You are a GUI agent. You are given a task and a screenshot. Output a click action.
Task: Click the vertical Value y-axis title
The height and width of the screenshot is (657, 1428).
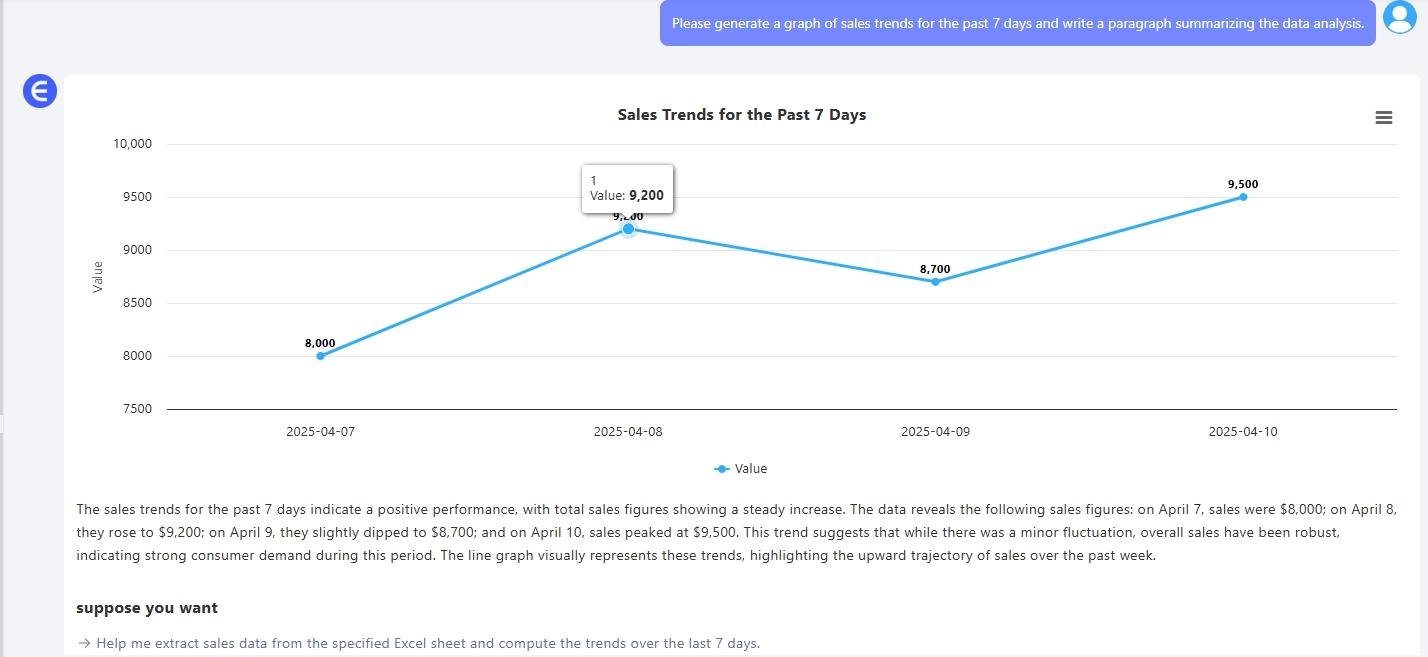click(98, 276)
